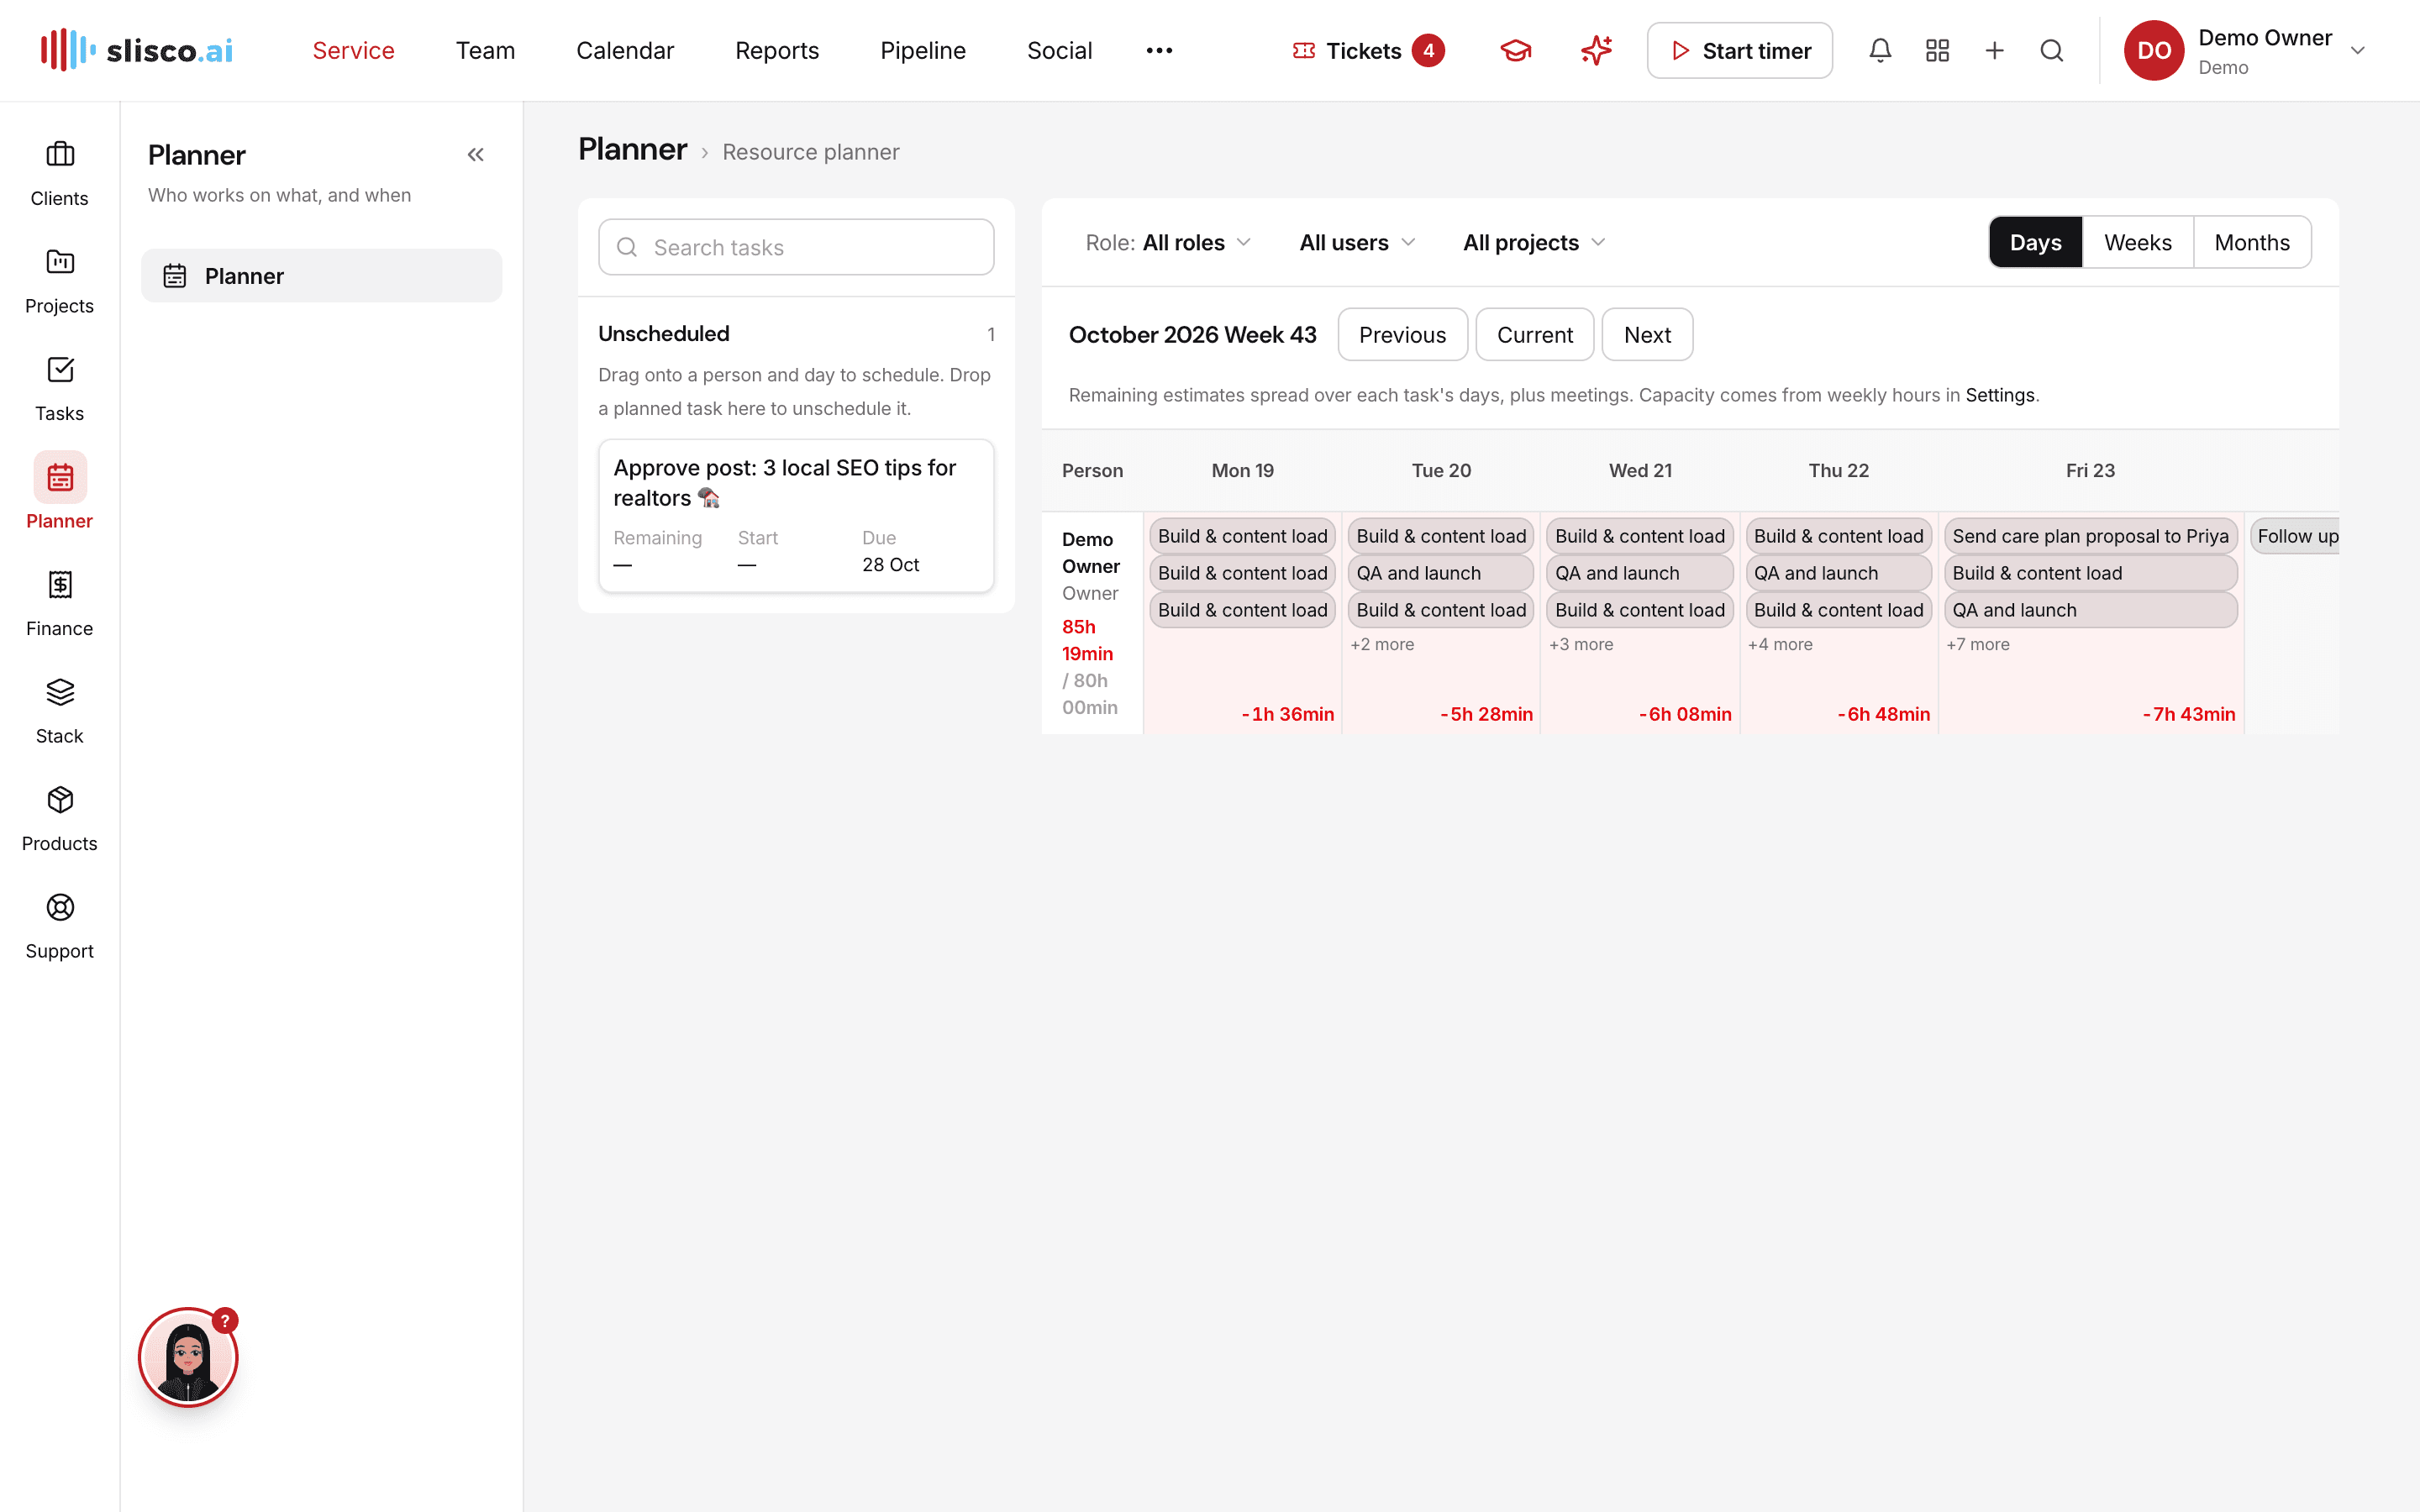Open the Pipeline menu
2420x1512 pixels.
[922, 50]
